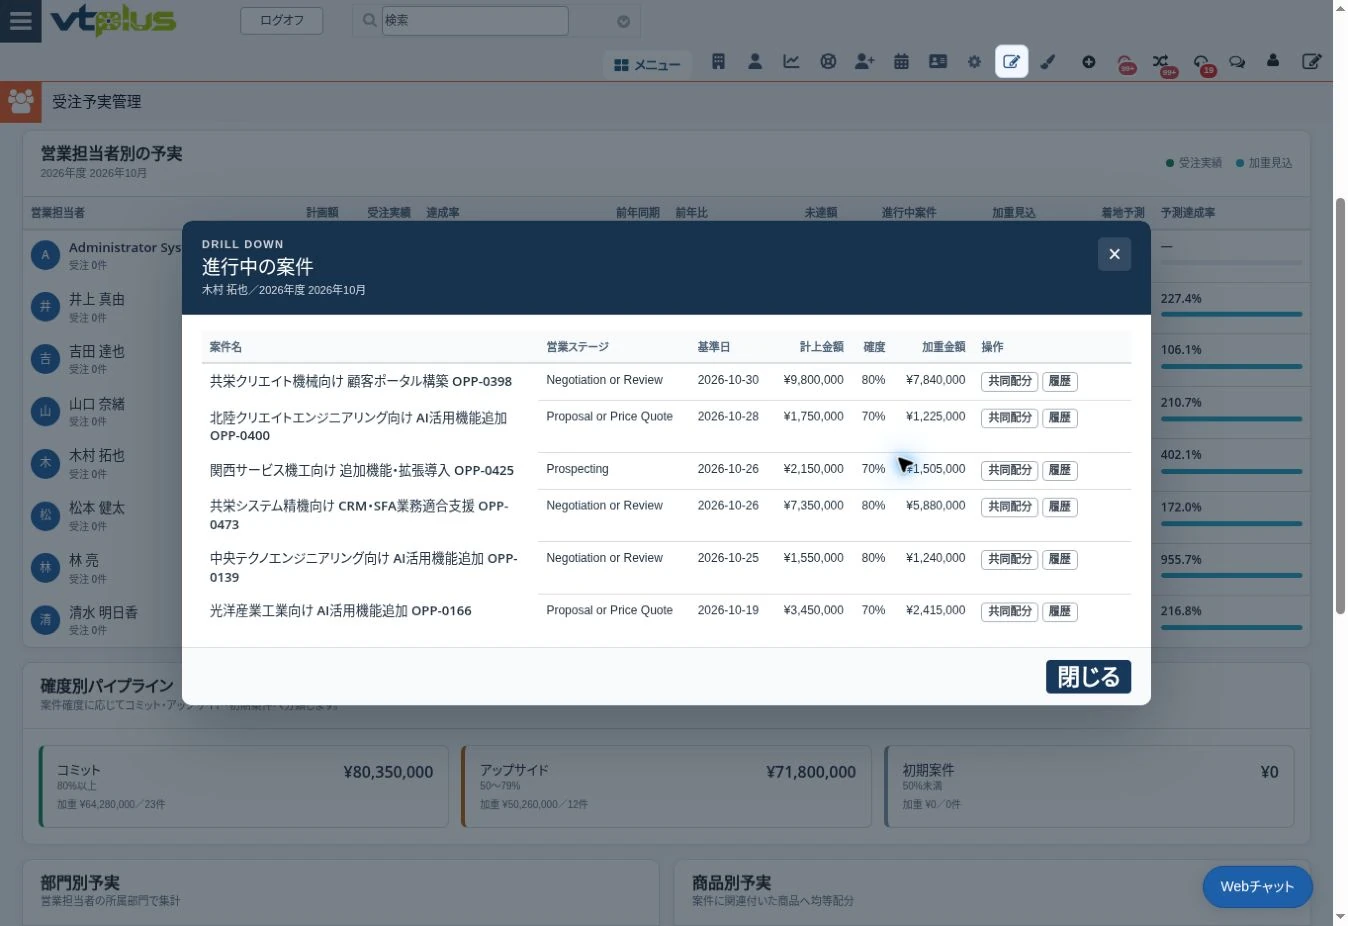Focus the 検索 search input field
This screenshot has height=926, width=1348.
pyautogui.click(x=475, y=20)
